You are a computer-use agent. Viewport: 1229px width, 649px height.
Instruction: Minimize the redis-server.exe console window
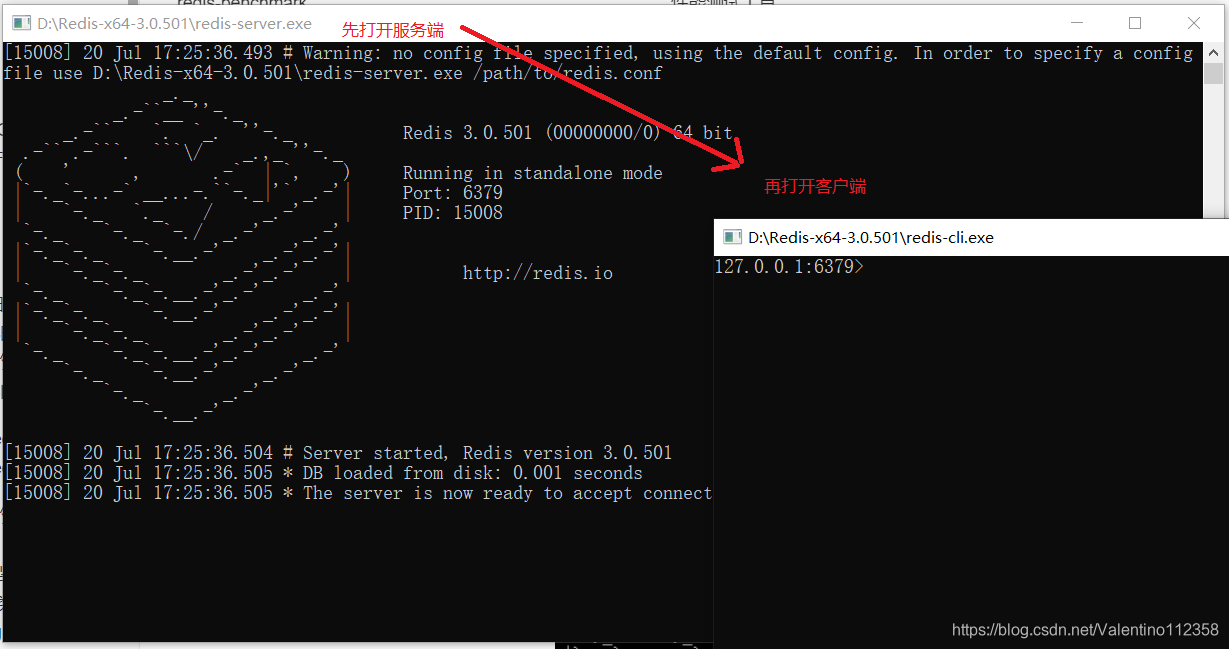[x=1077, y=23]
